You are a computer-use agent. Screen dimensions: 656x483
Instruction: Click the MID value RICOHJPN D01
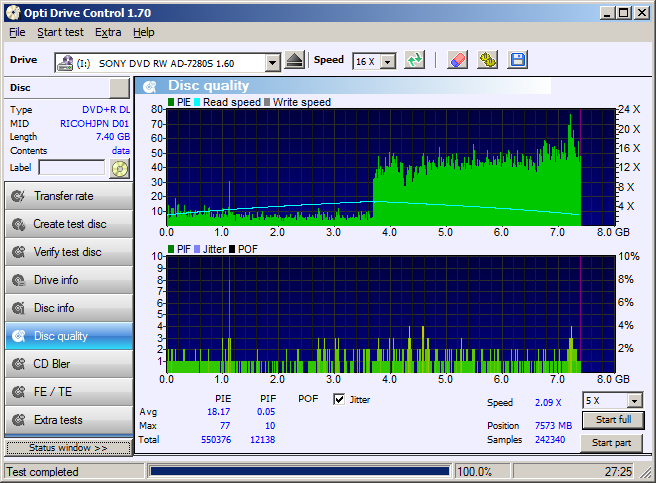[x=95, y=123]
